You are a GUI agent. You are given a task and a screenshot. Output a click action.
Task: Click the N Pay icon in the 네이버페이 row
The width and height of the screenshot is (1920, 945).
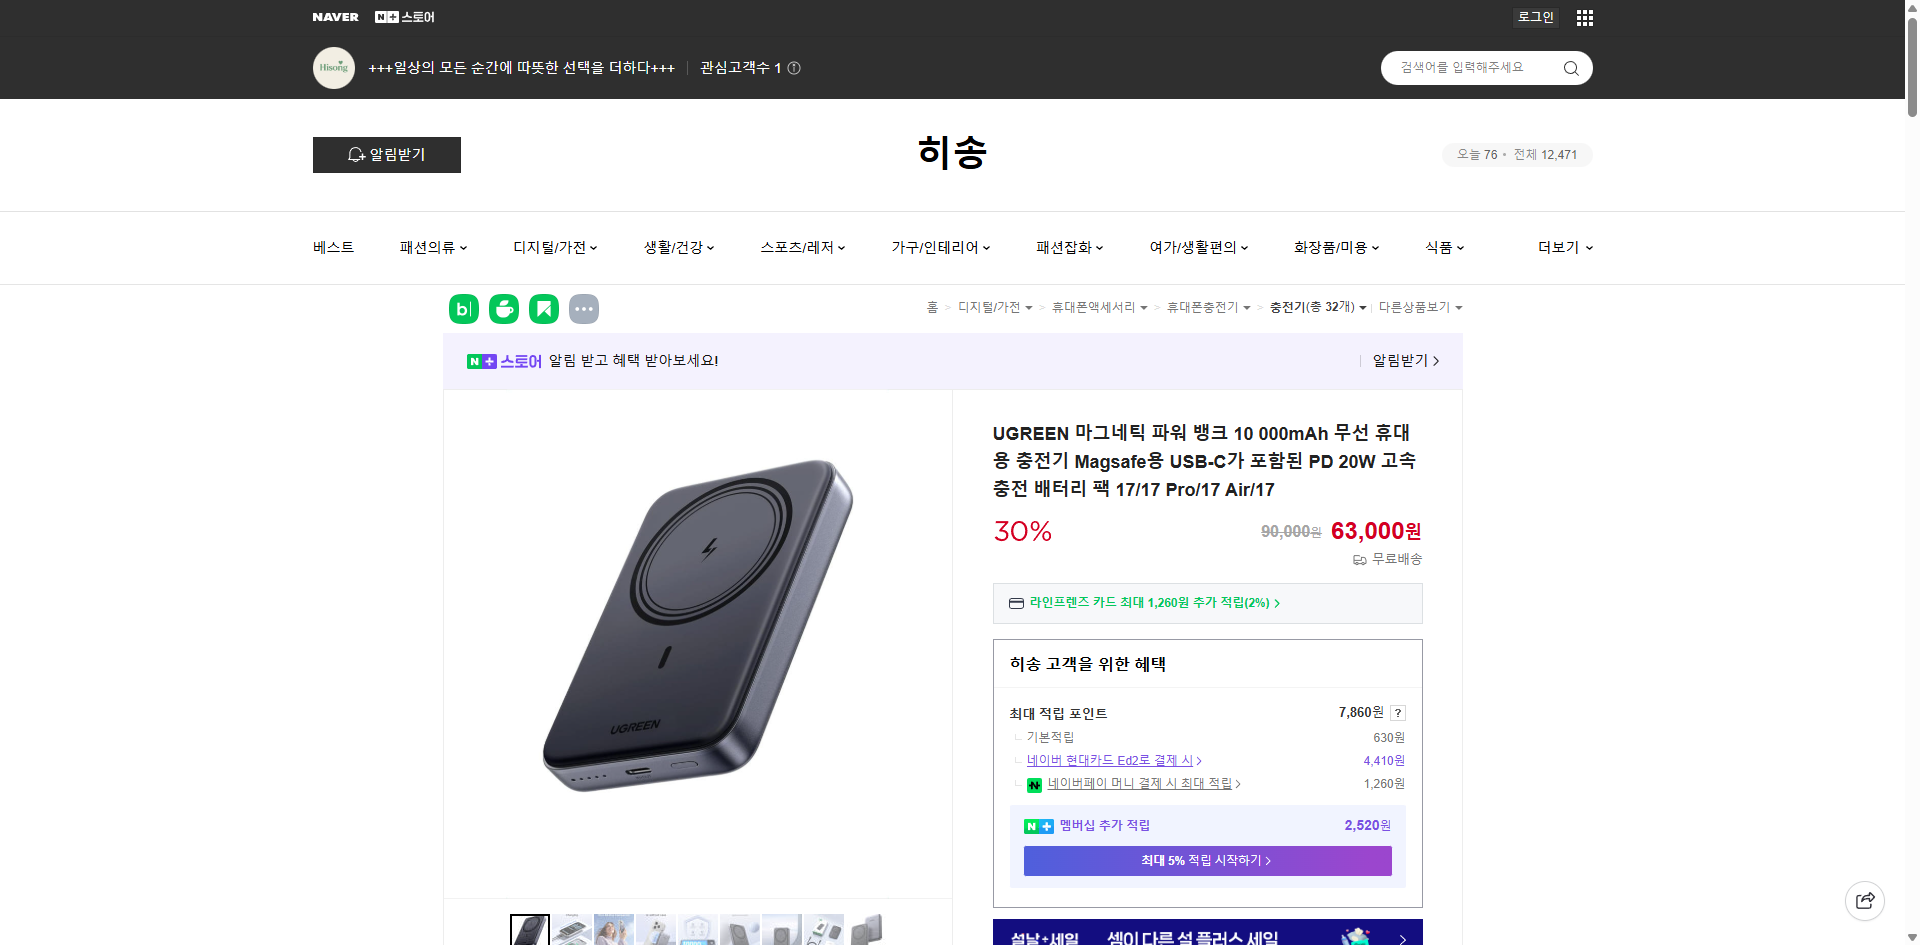point(1035,785)
